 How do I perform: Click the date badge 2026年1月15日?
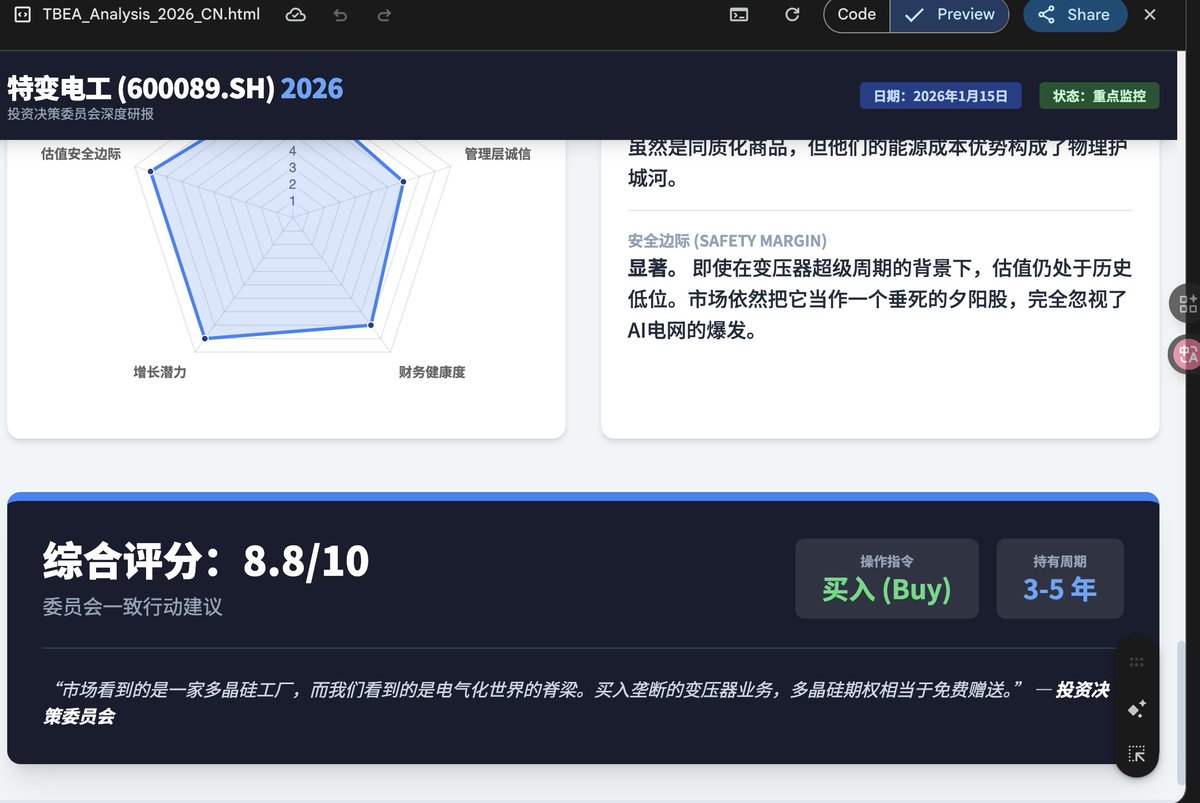(x=940, y=96)
